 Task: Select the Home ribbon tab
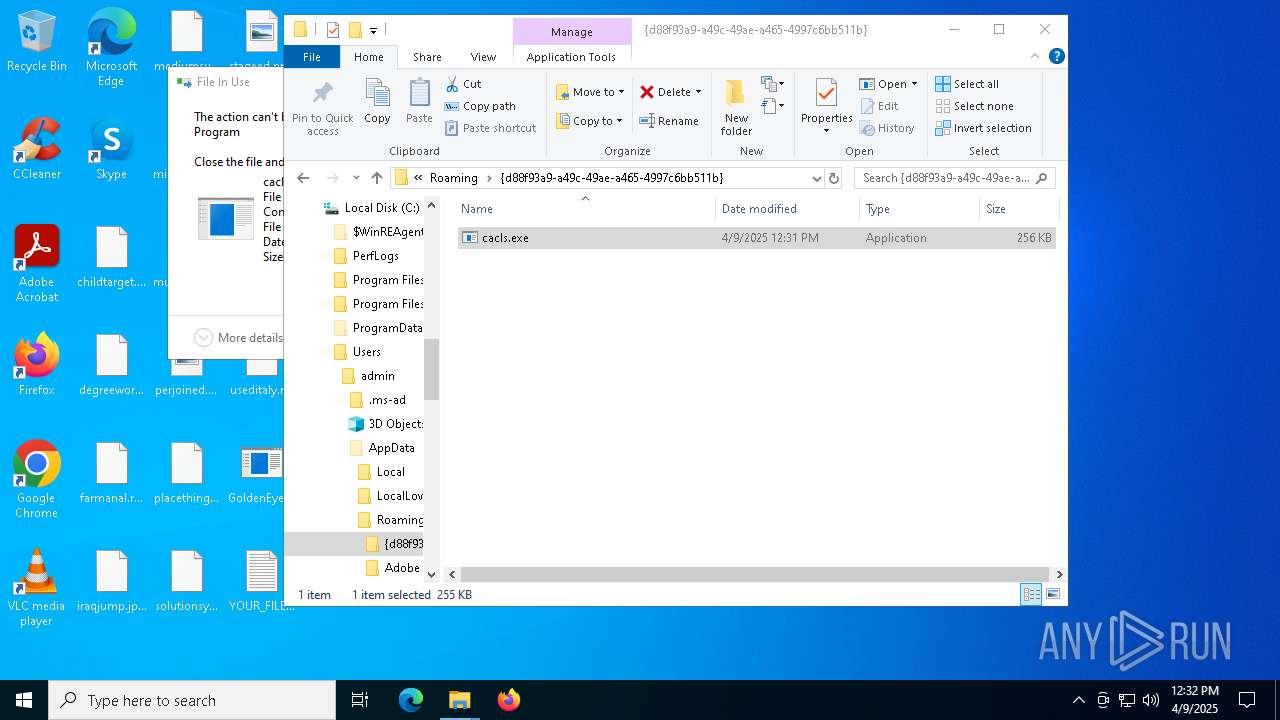[x=368, y=57]
